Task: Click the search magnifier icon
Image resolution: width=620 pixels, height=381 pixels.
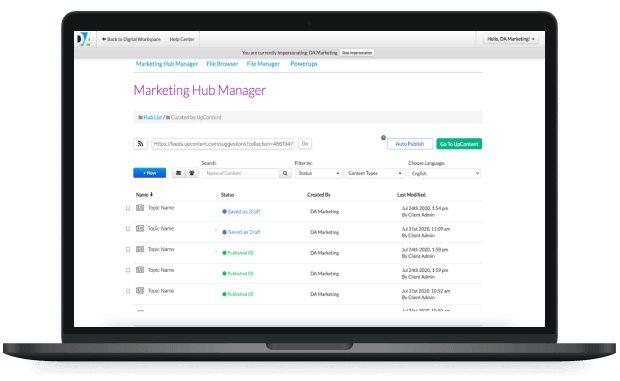Action: (x=285, y=173)
